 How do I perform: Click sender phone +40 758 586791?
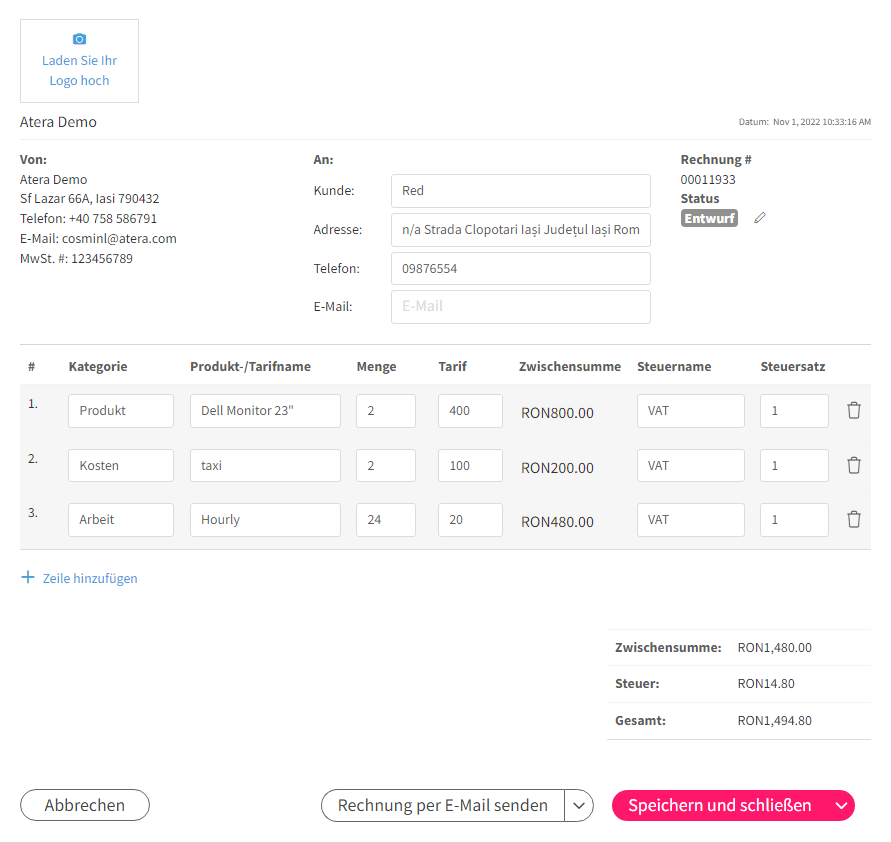(x=113, y=219)
